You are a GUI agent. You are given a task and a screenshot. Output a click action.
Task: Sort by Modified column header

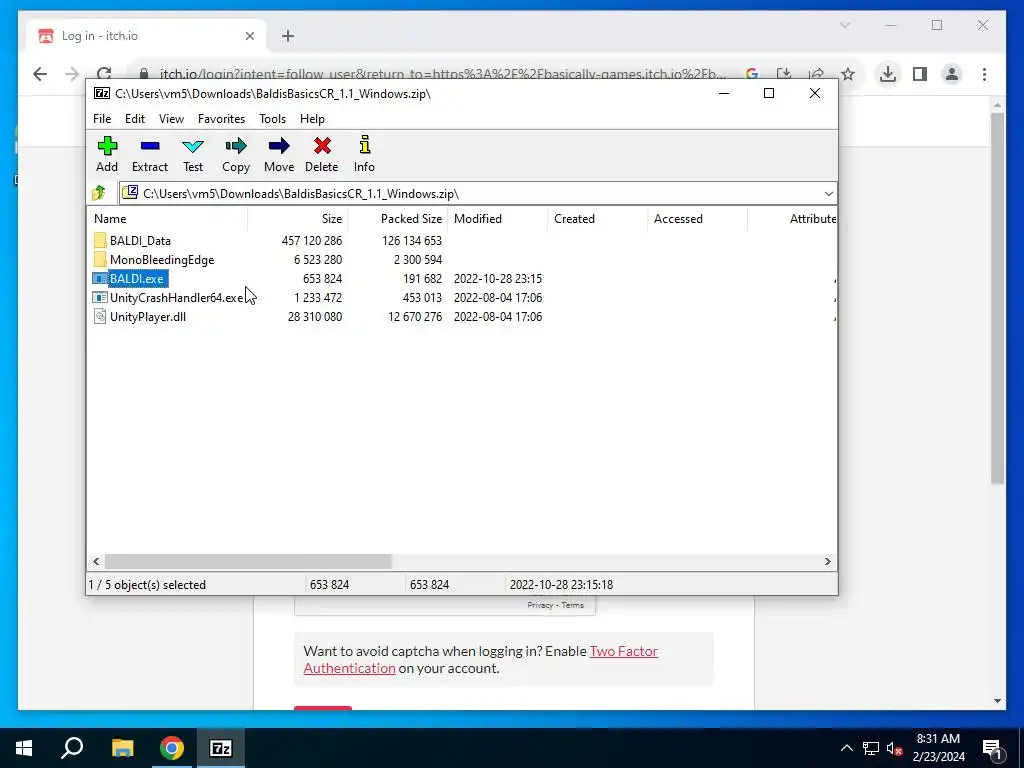pyautogui.click(x=498, y=219)
